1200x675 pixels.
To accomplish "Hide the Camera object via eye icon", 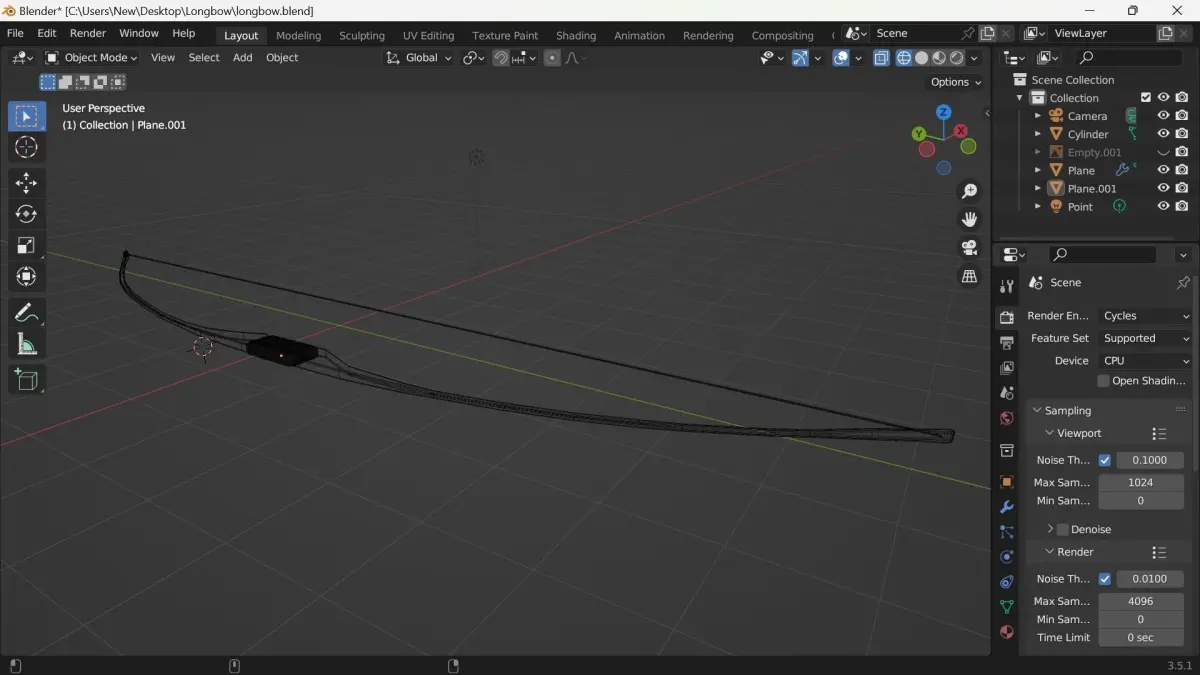I will (x=1163, y=116).
